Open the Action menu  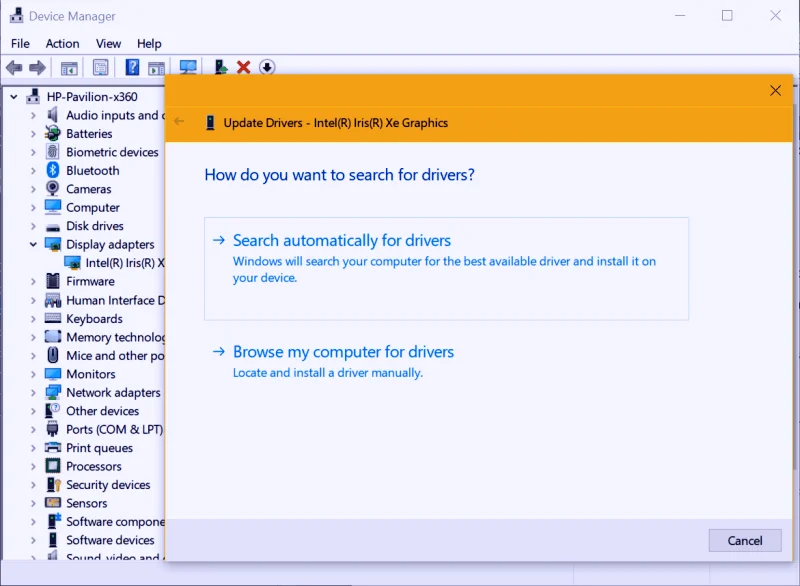click(62, 43)
